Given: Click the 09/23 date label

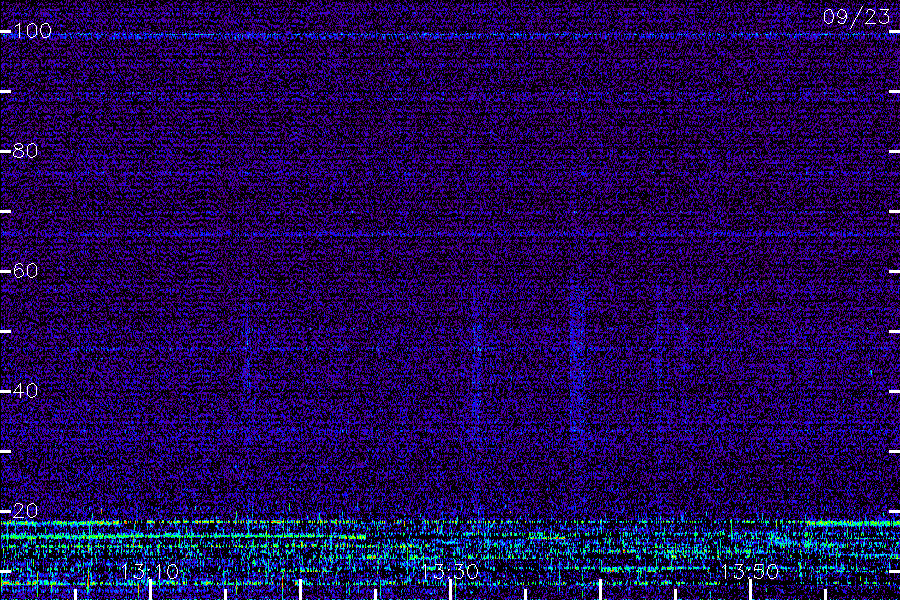Looking at the screenshot, I should tap(856, 17).
